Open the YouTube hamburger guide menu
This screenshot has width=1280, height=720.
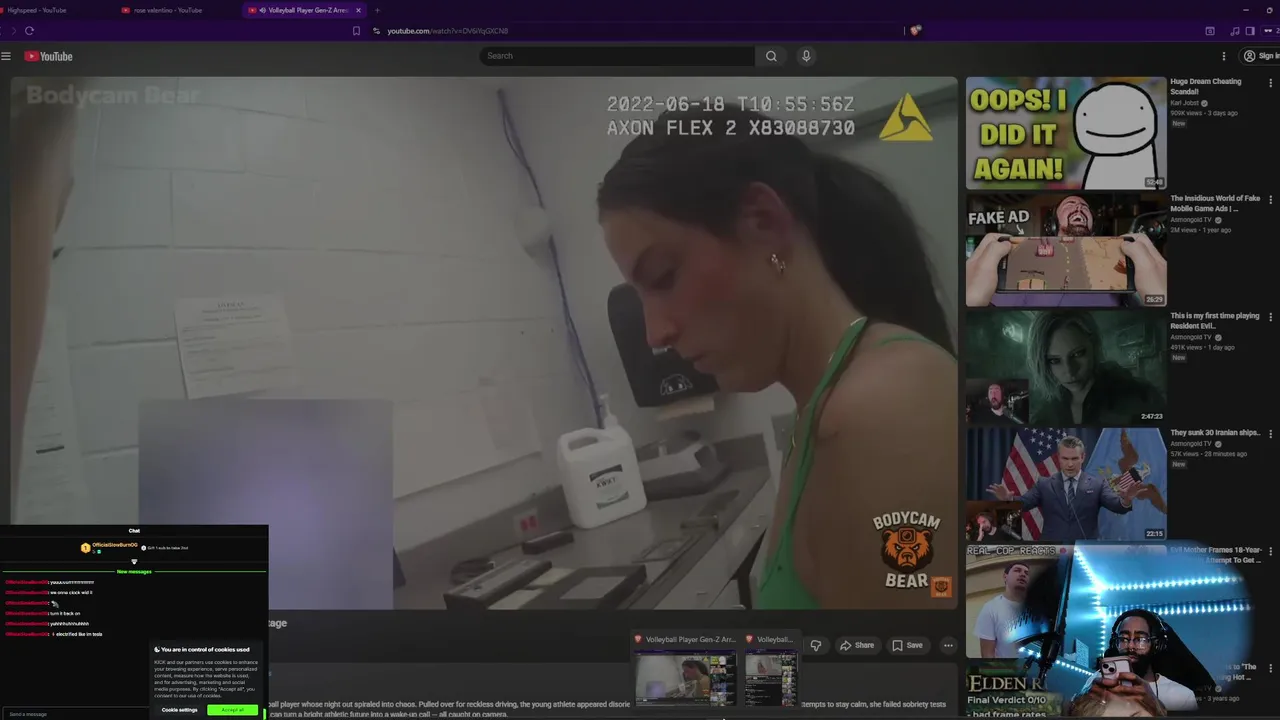pos(6,56)
